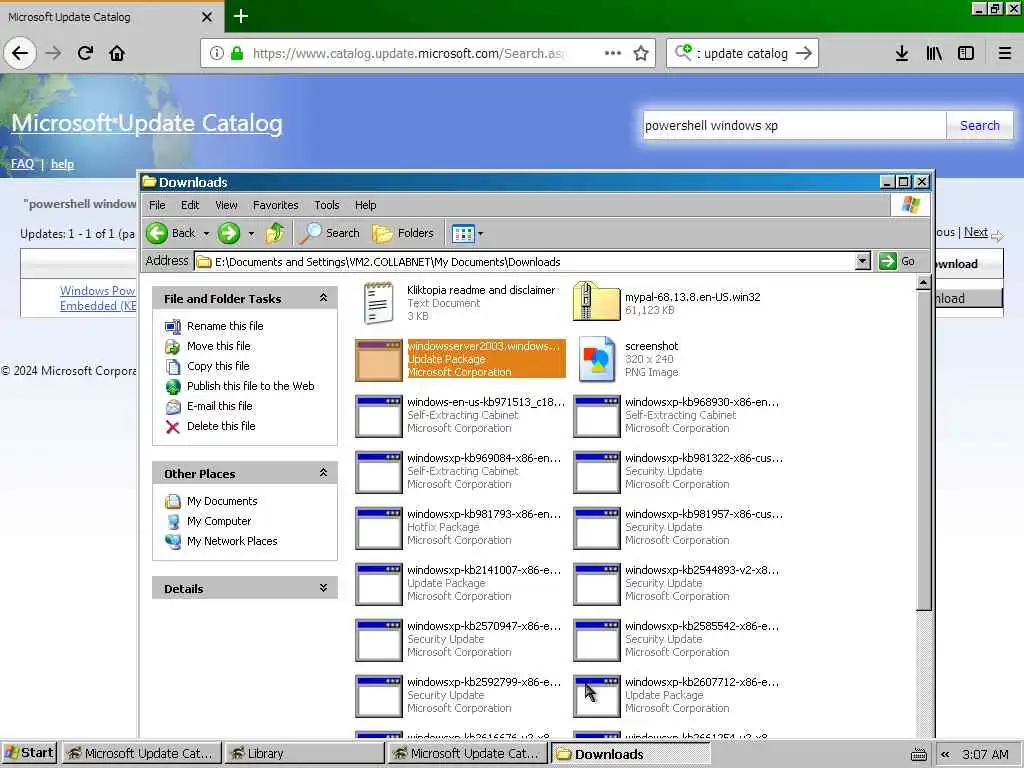Switch to Library taskbar button
1024x768 pixels.
tap(305, 754)
